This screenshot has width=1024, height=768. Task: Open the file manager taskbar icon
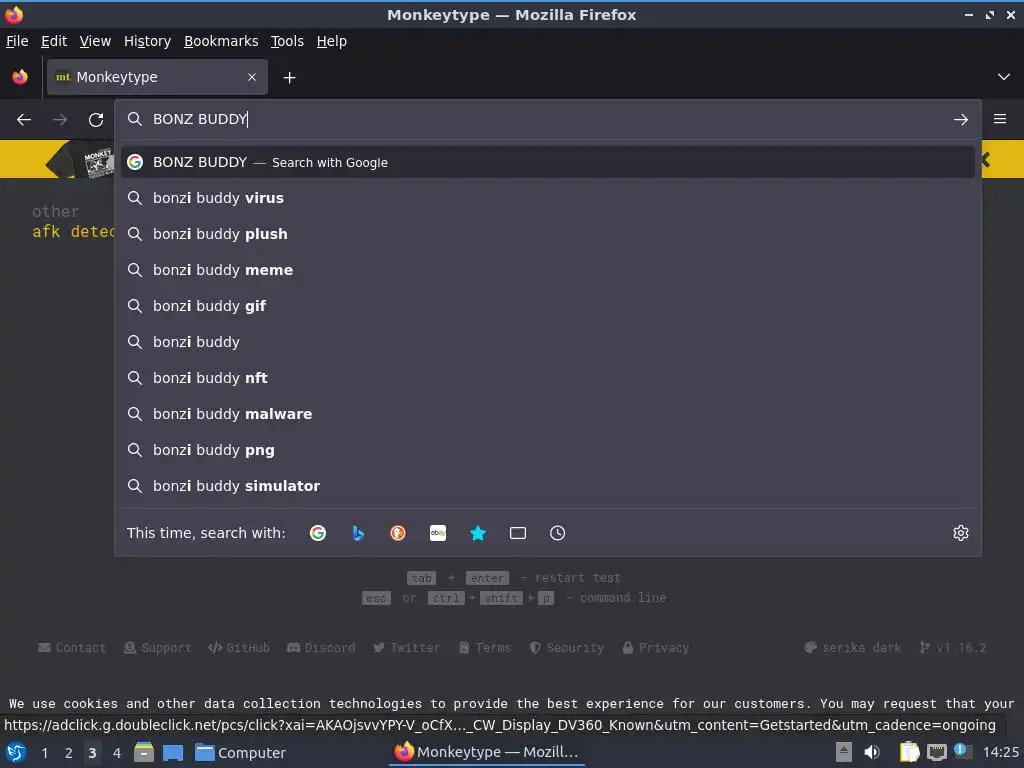tap(144, 752)
